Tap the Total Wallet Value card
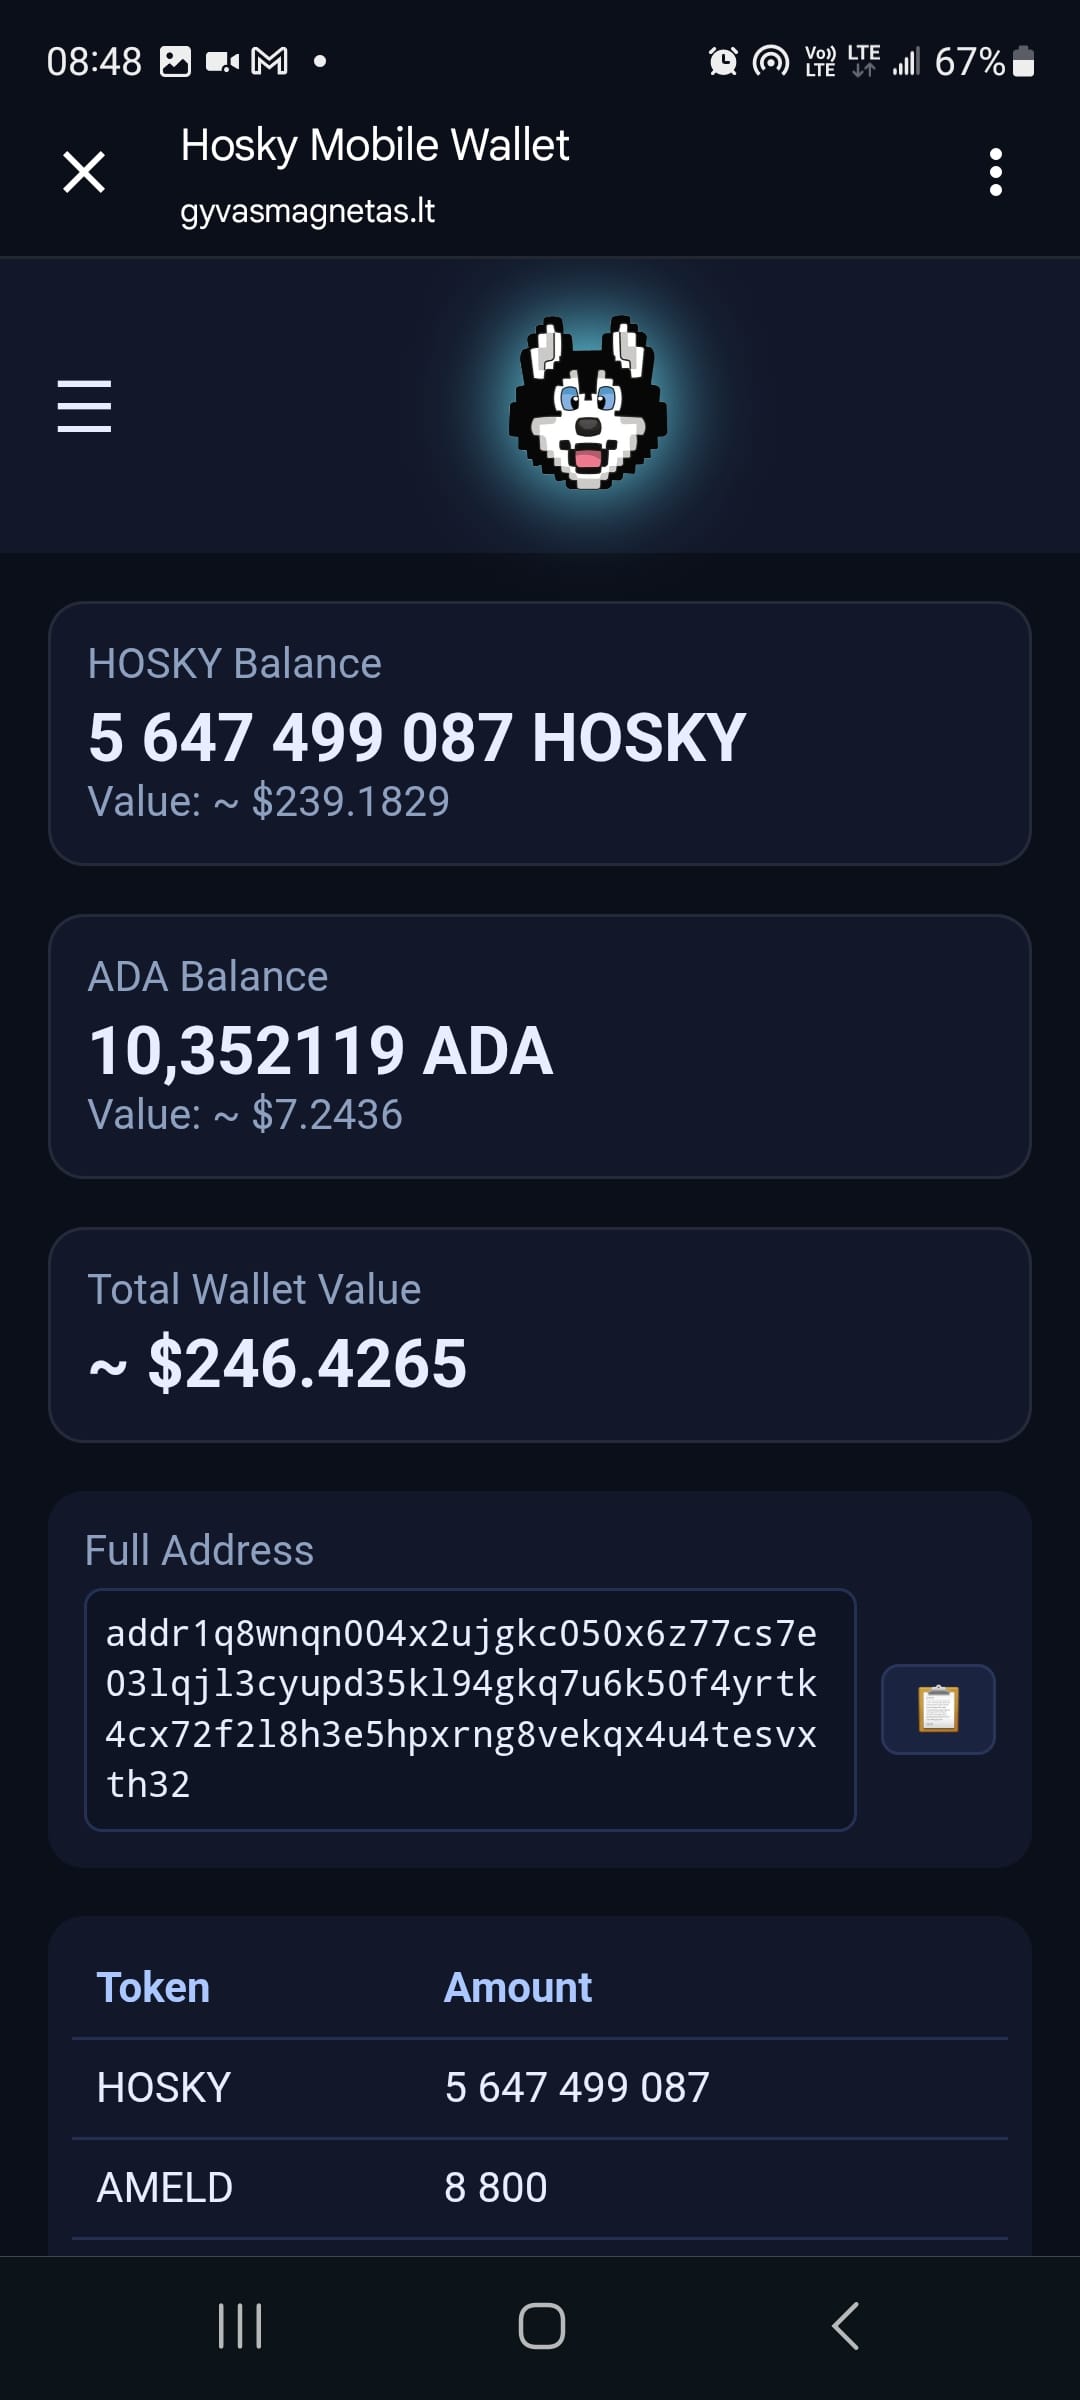The height and width of the screenshot is (2400, 1080). click(x=540, y=1334)
